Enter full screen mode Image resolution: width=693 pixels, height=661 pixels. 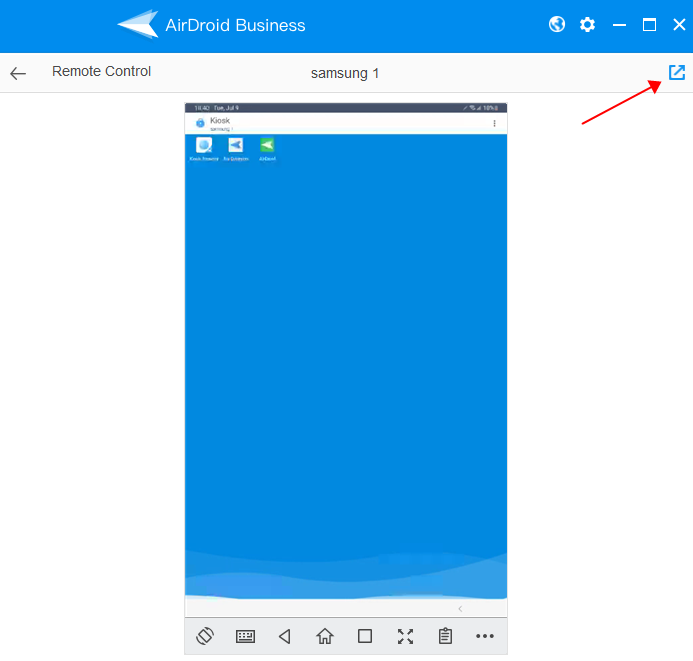[405, 636]
